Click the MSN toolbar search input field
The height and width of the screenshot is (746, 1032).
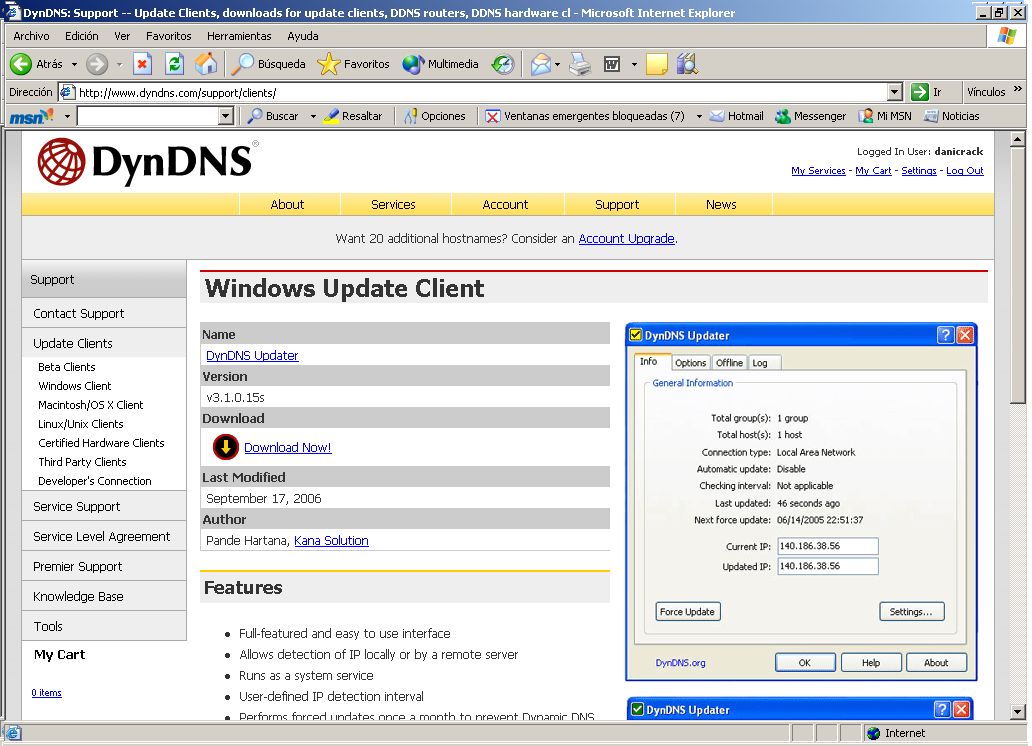click(148, 117)
